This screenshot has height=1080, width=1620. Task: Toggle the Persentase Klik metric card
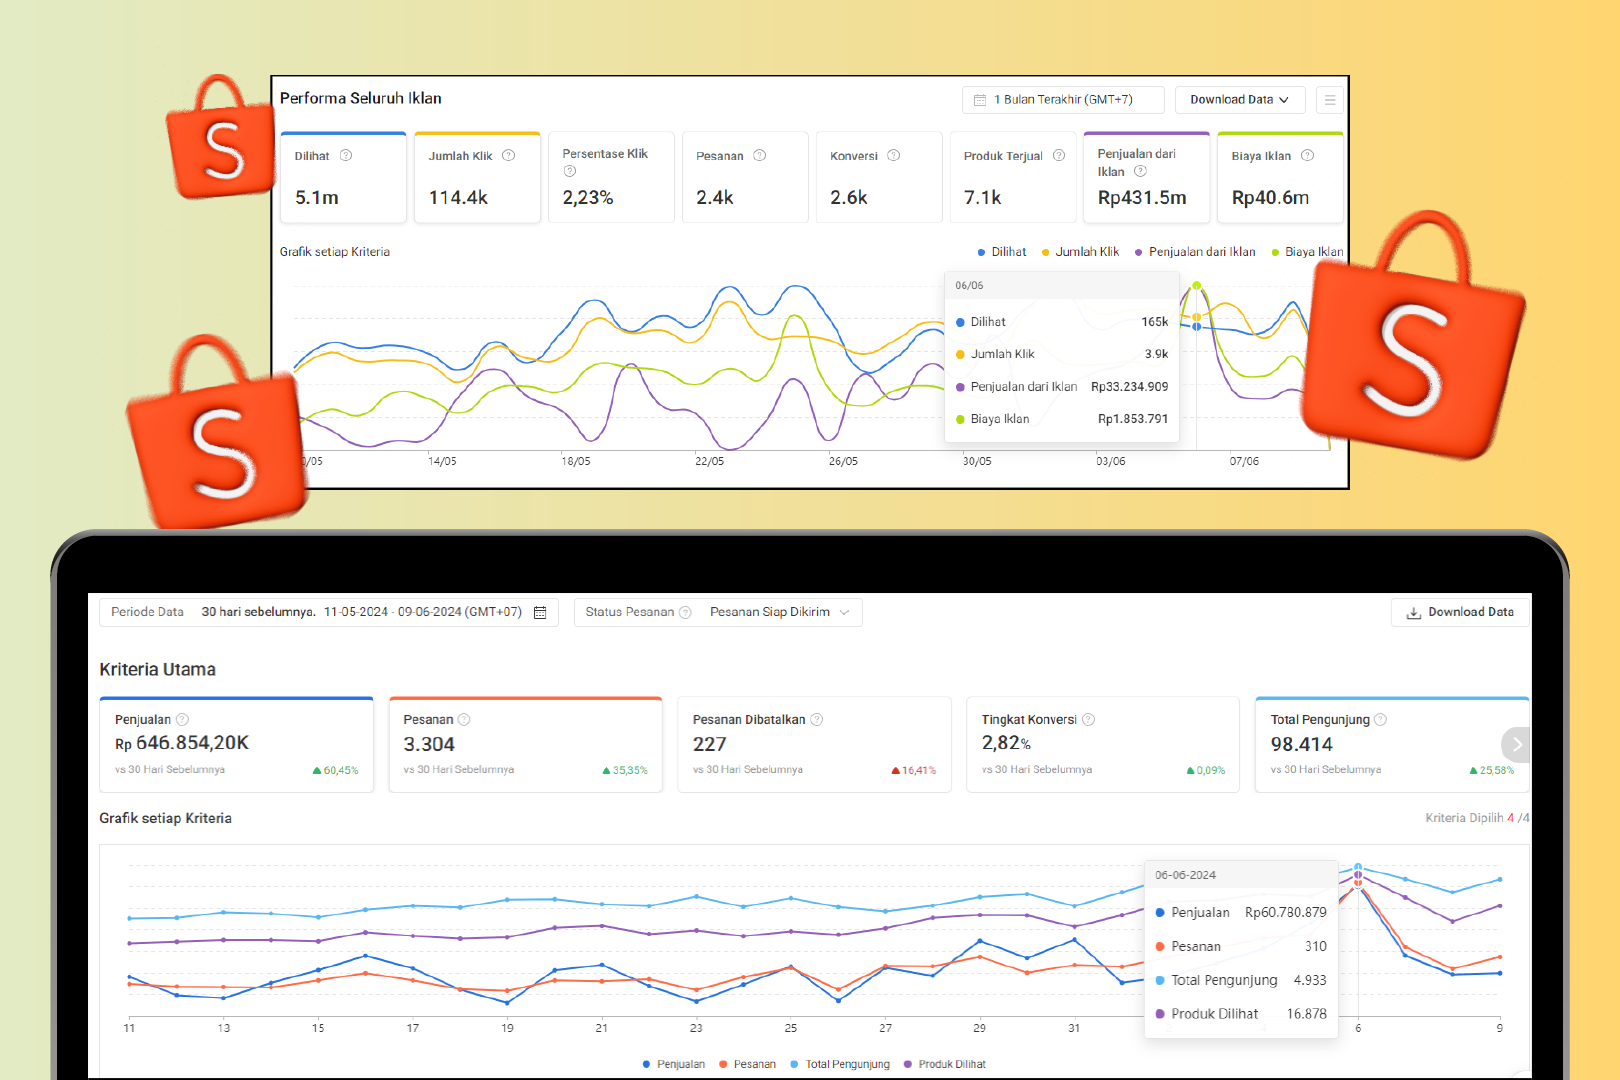pyautogui.click(x=611, y=177)
